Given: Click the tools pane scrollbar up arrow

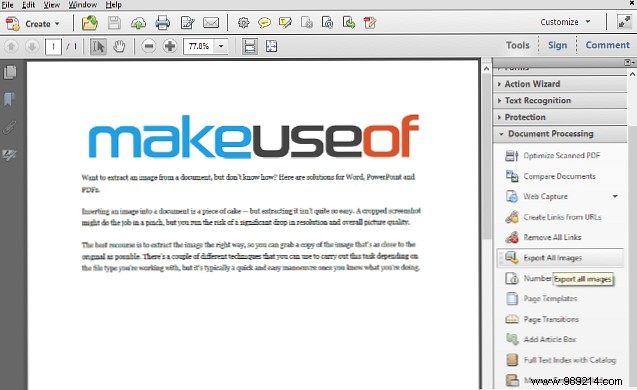Looking at the screenshot, I should (x=632, y=74).
